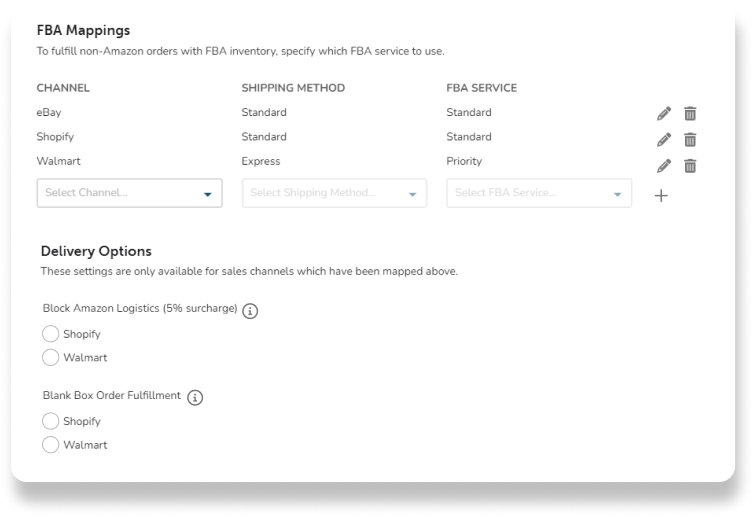
Task: Show info for Blank Box Order Fulfillment
Action: 195,398
